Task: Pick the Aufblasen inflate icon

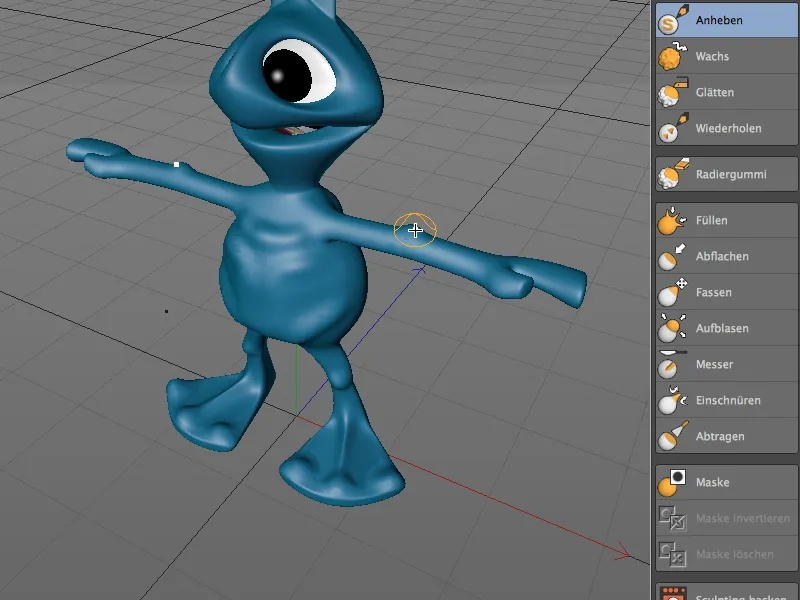Action: [x=672, y=328]
